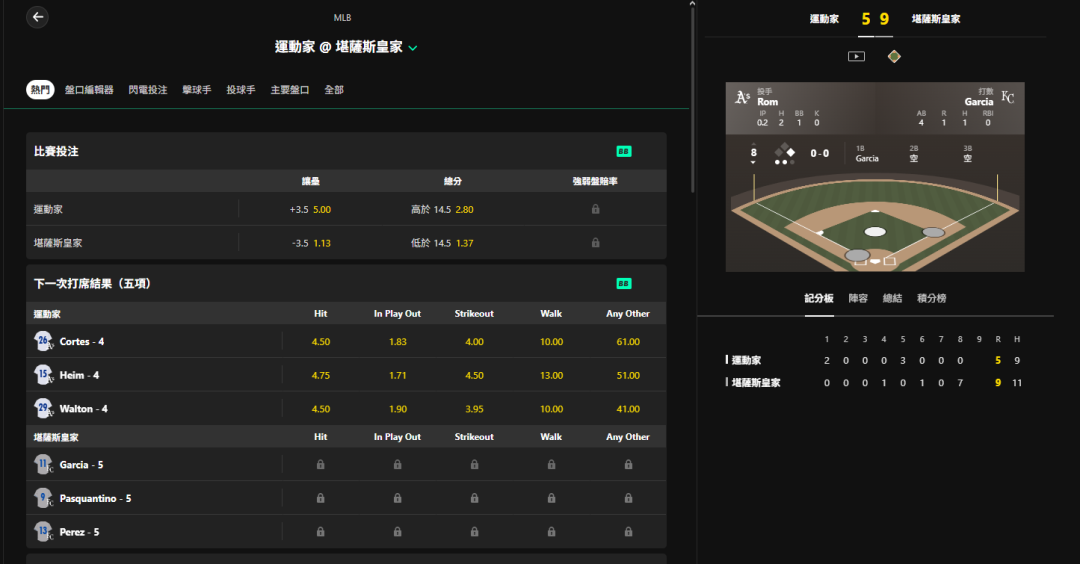Open the matchup dropdown chevron next to 堪薩斯皇家

tap(413, 48)
